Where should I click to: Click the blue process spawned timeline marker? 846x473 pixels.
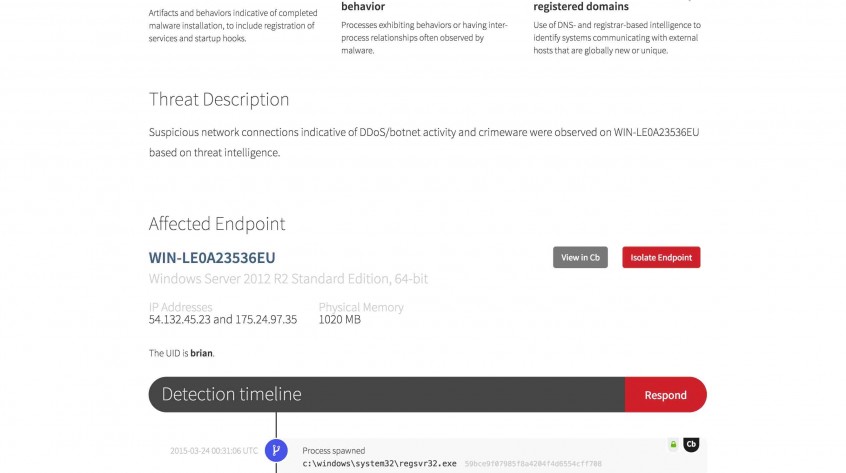tap(276, 450)
